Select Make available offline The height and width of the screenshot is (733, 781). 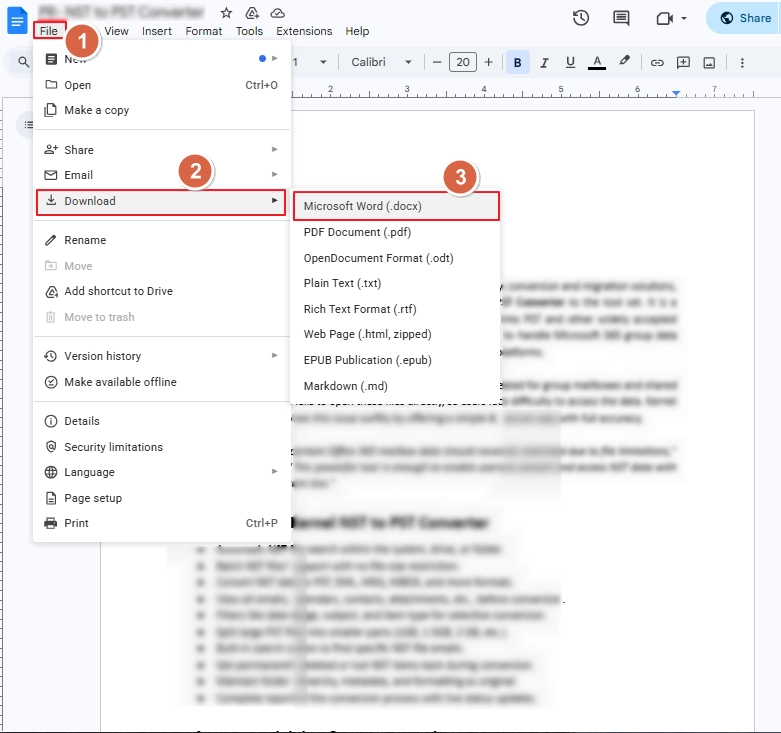(162, 382)
